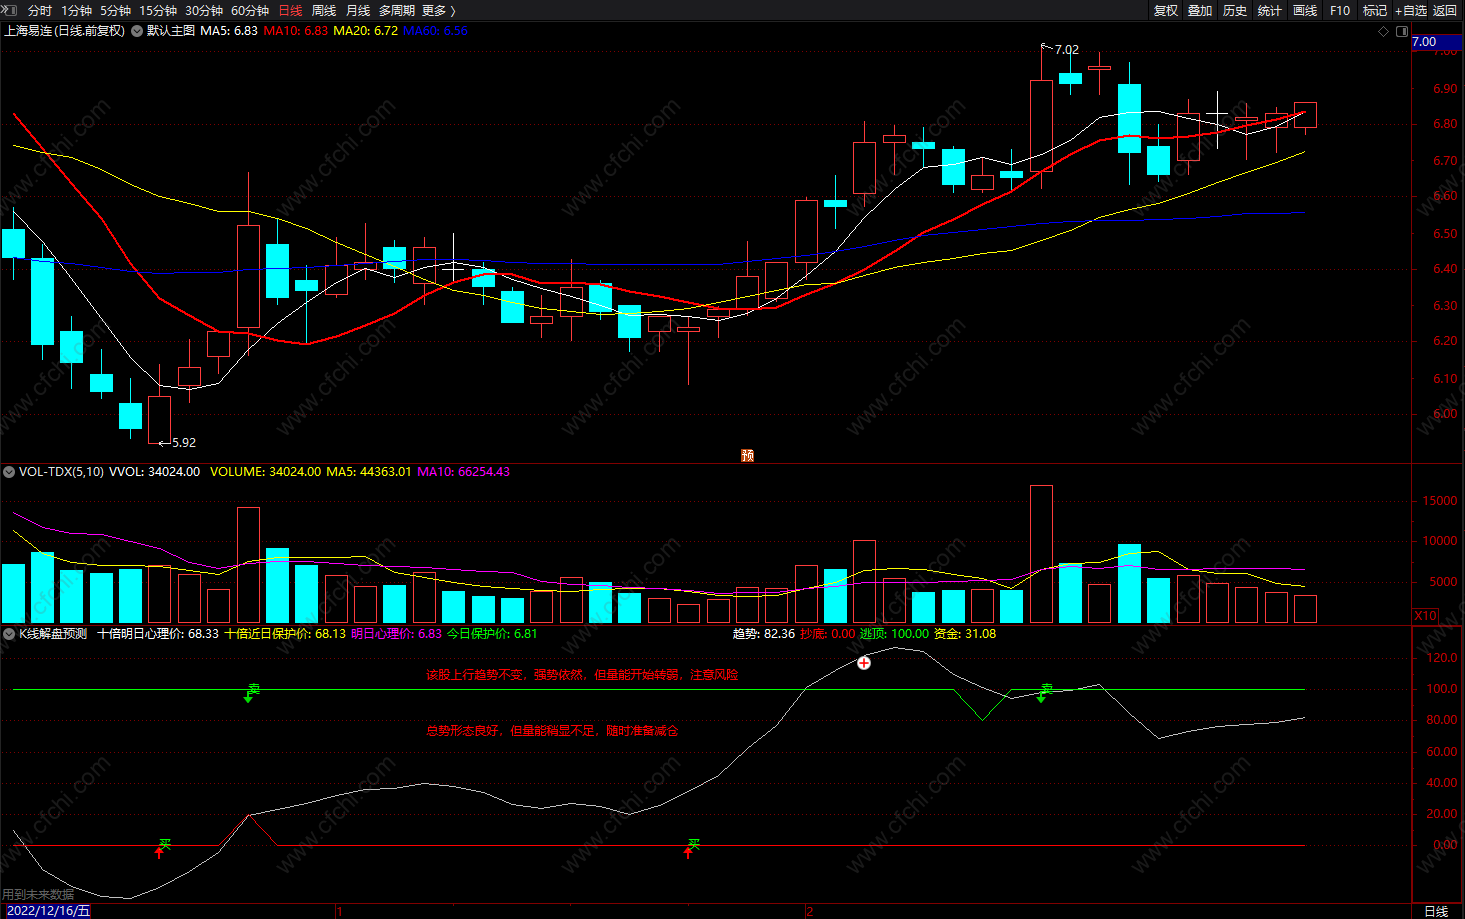
Task: Click the volume MA5: 44363.01 label
Action: pyautogui.click(x=369, y=472)
